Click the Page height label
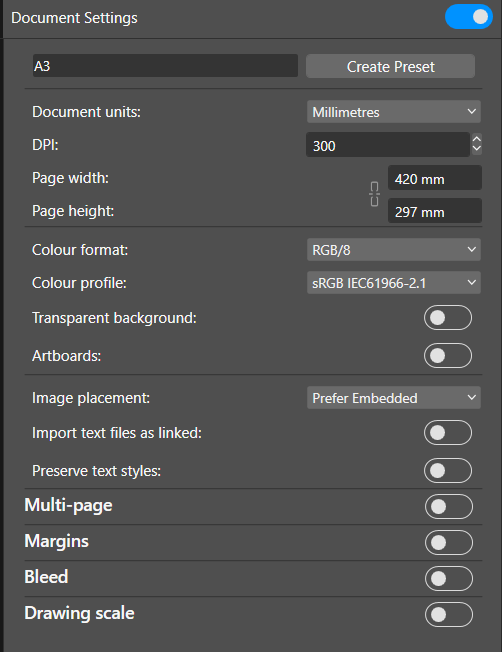Image resolution: width=502 pixels, height=652 pixels. point(73,211)
